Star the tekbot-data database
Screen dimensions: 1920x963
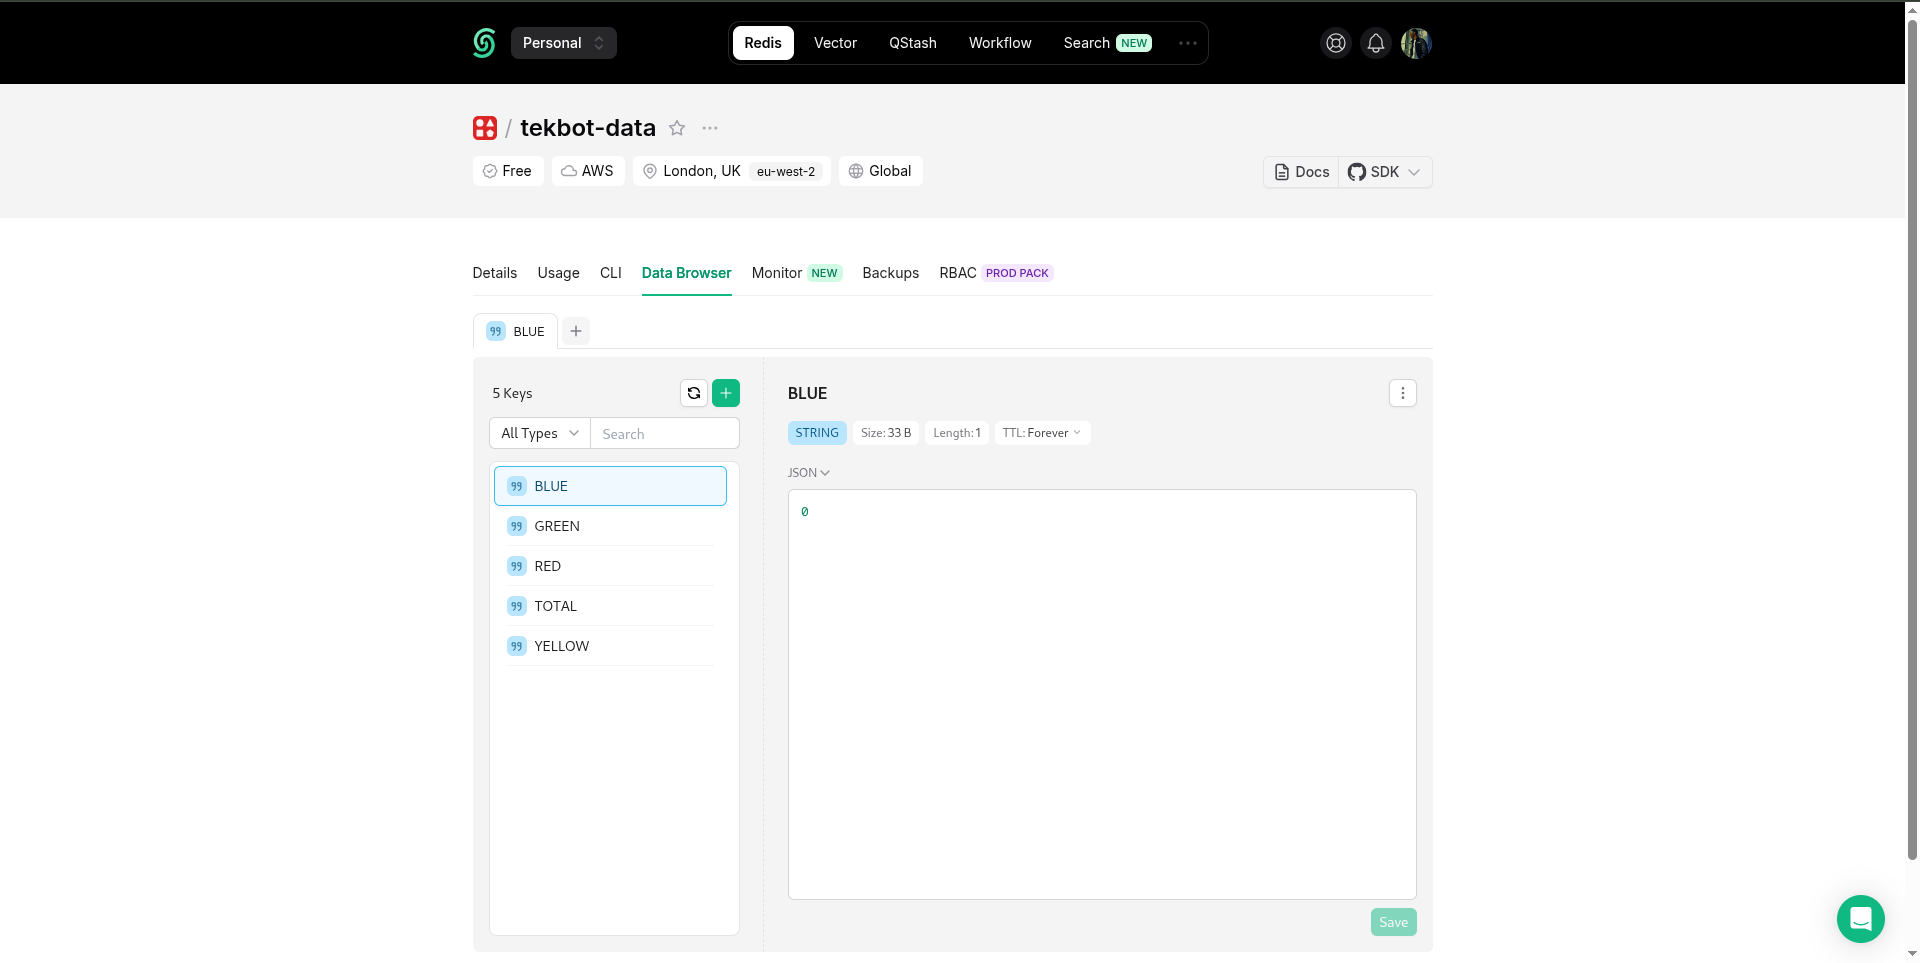(x=677, y=128)
